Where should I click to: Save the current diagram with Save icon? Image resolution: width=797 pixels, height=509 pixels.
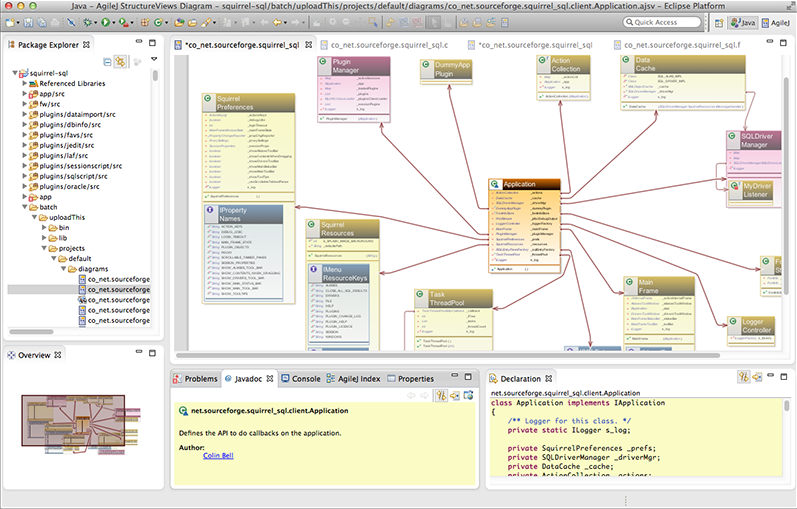tap(28, 22)
